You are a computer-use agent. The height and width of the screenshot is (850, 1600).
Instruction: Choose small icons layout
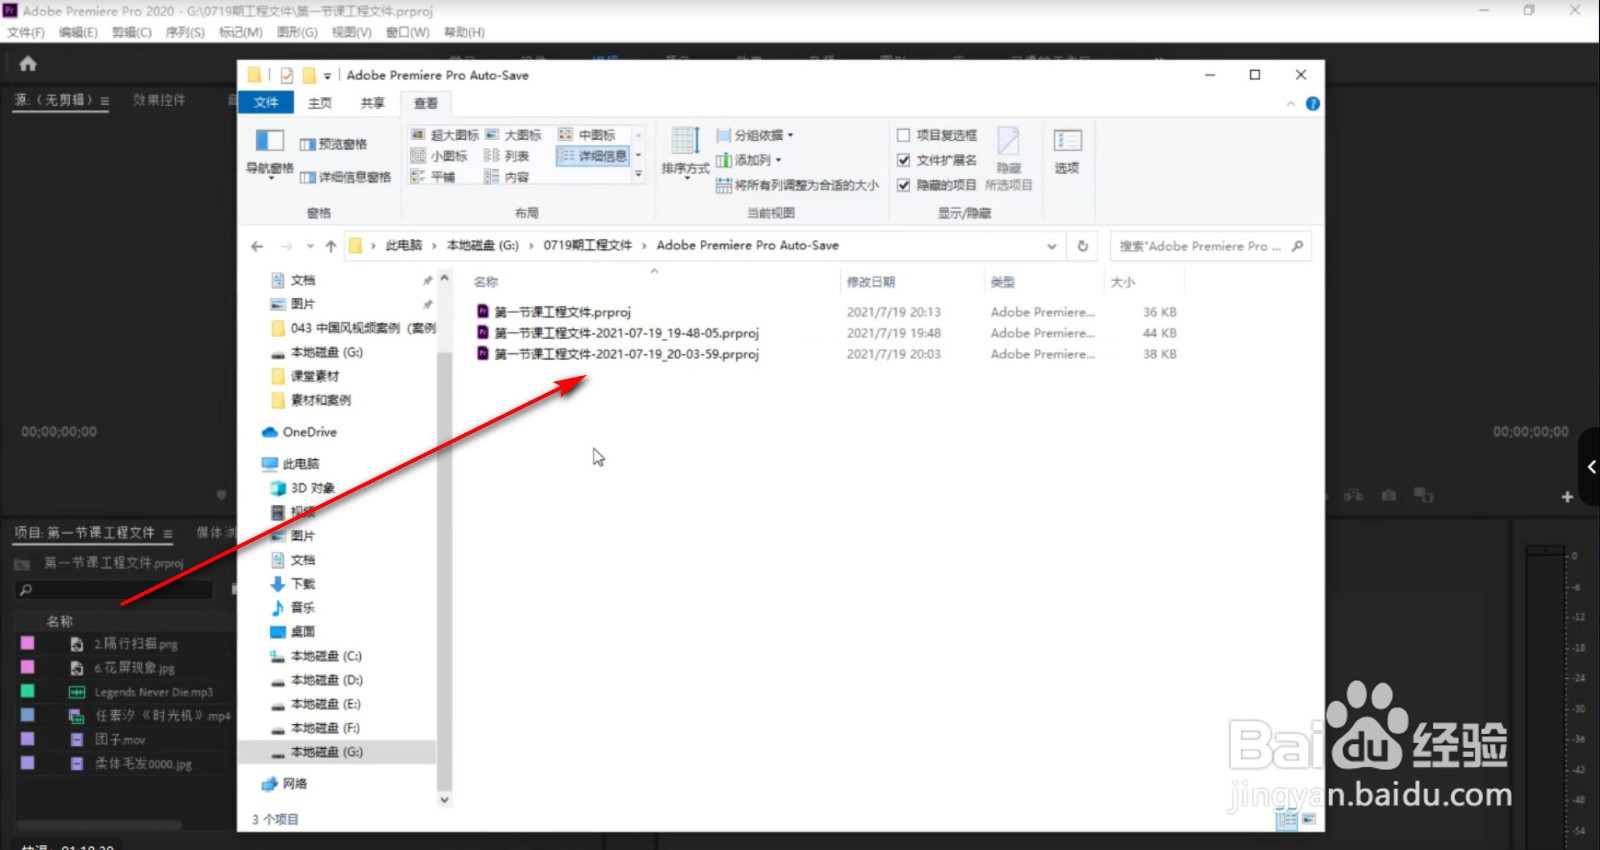tap(439, 156)
